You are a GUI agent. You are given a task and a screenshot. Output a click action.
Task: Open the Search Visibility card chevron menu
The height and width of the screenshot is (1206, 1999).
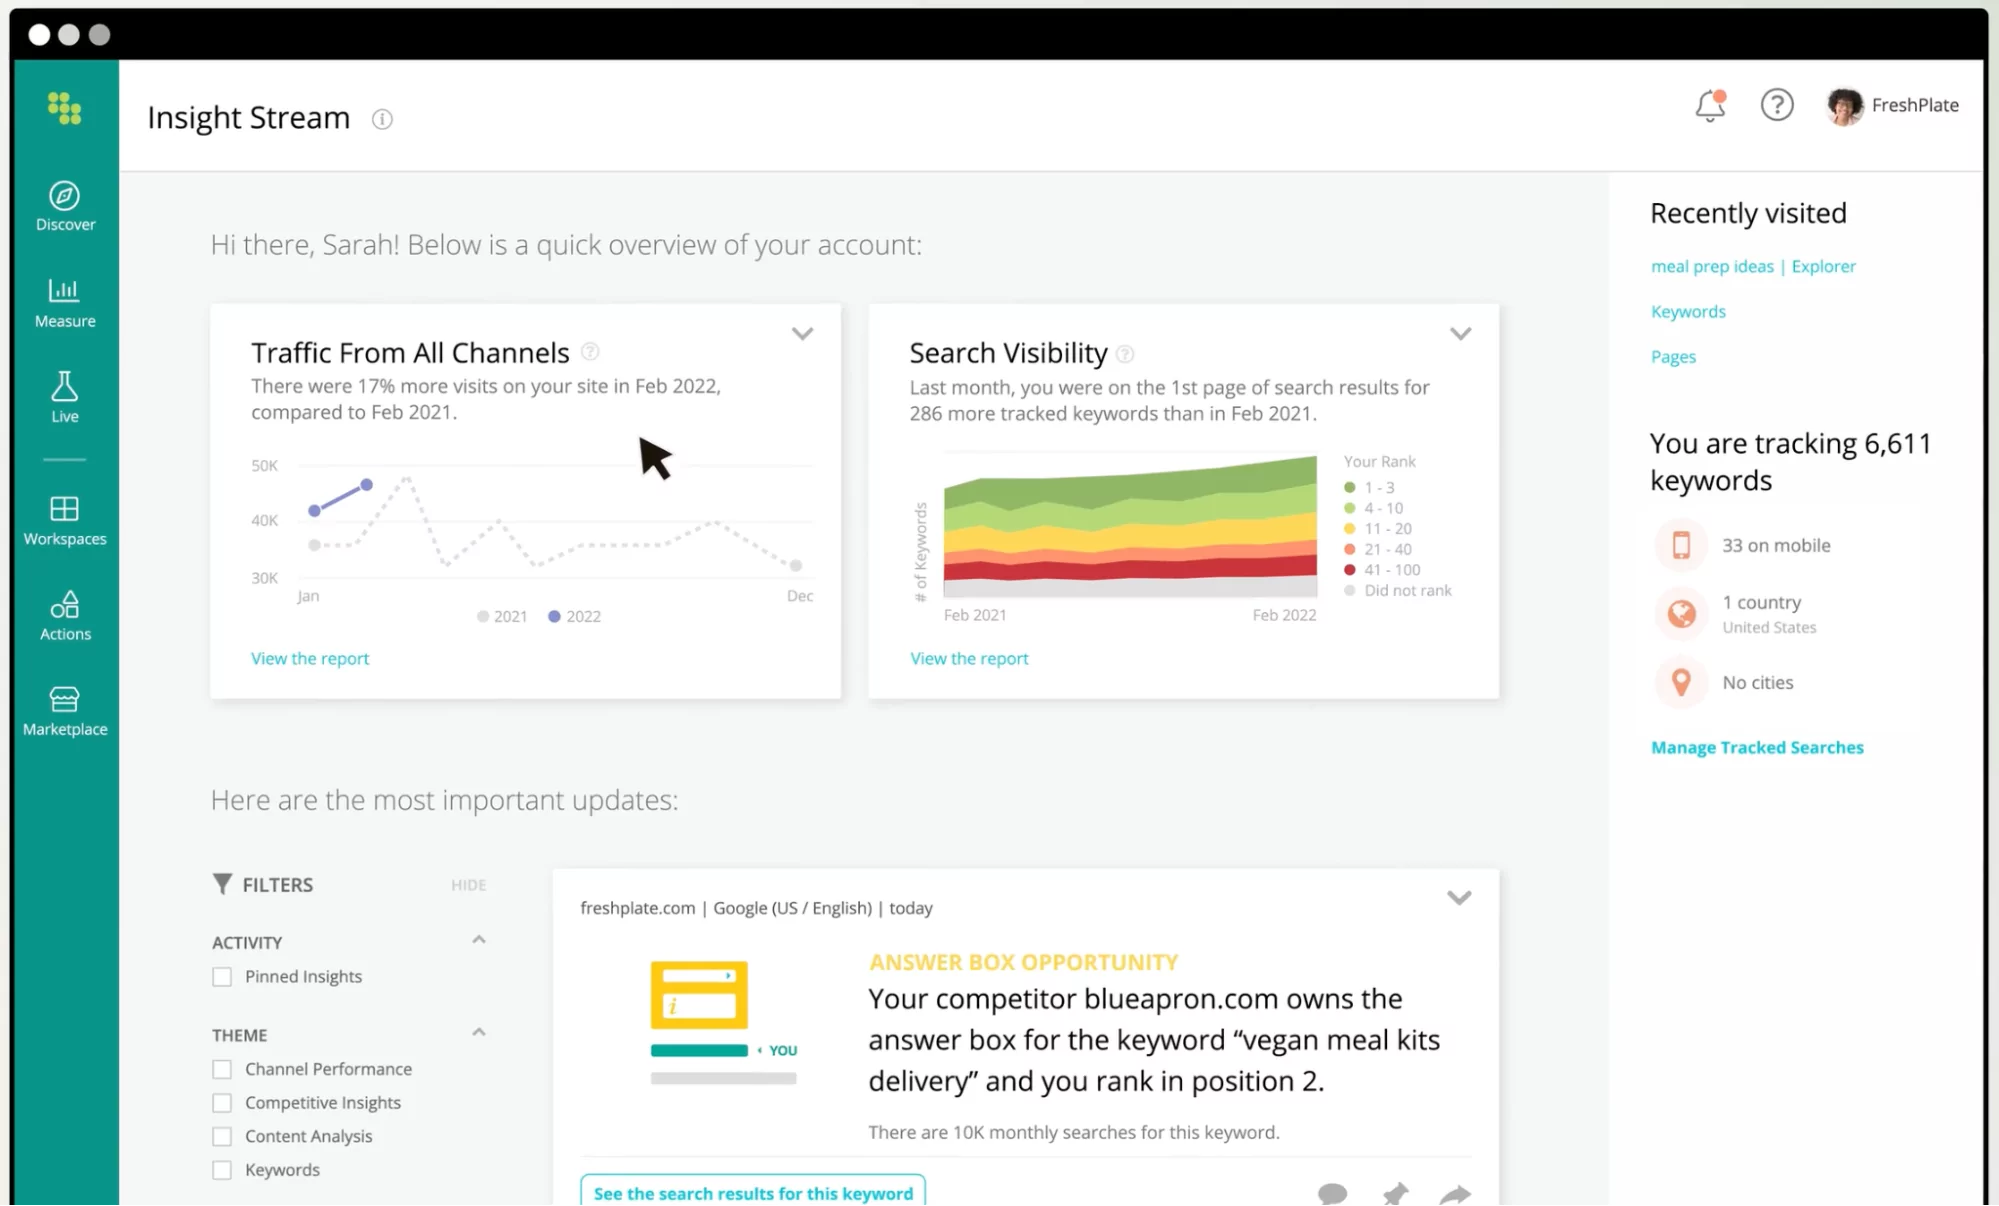click(x=1460, y=334)
